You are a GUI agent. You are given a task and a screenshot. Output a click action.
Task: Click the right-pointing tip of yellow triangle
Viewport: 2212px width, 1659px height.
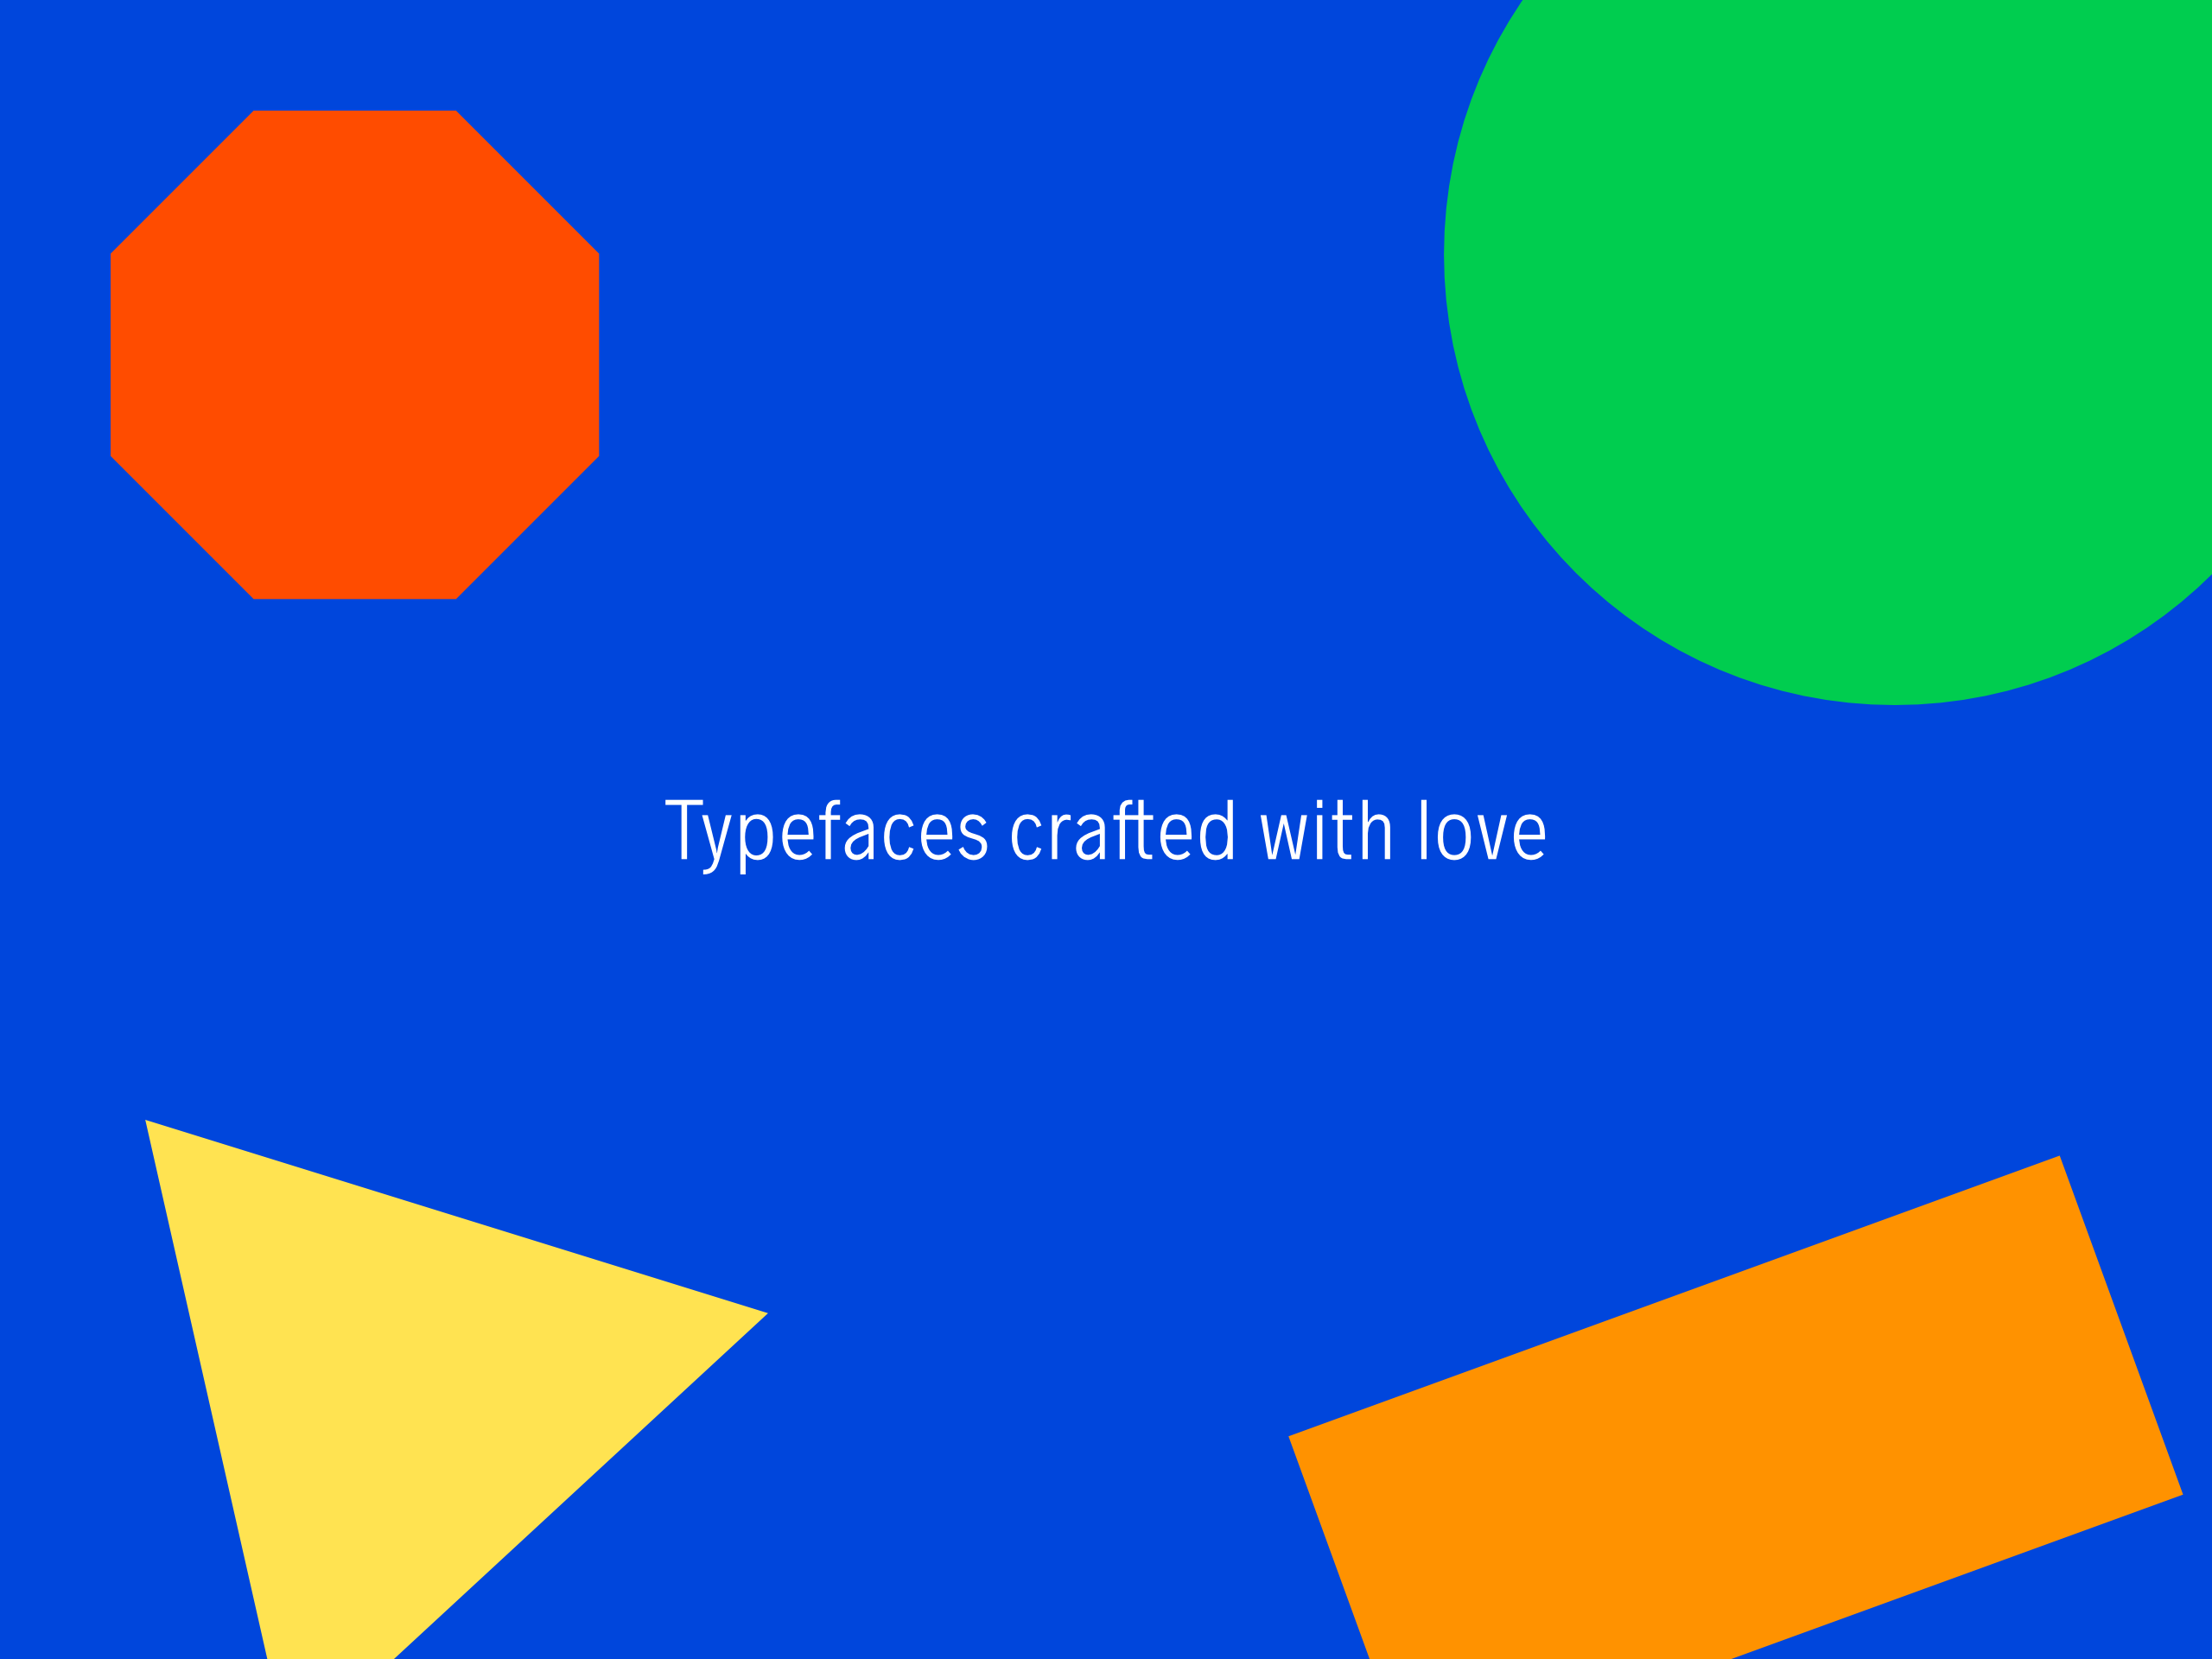click(x=760, y=1315)
